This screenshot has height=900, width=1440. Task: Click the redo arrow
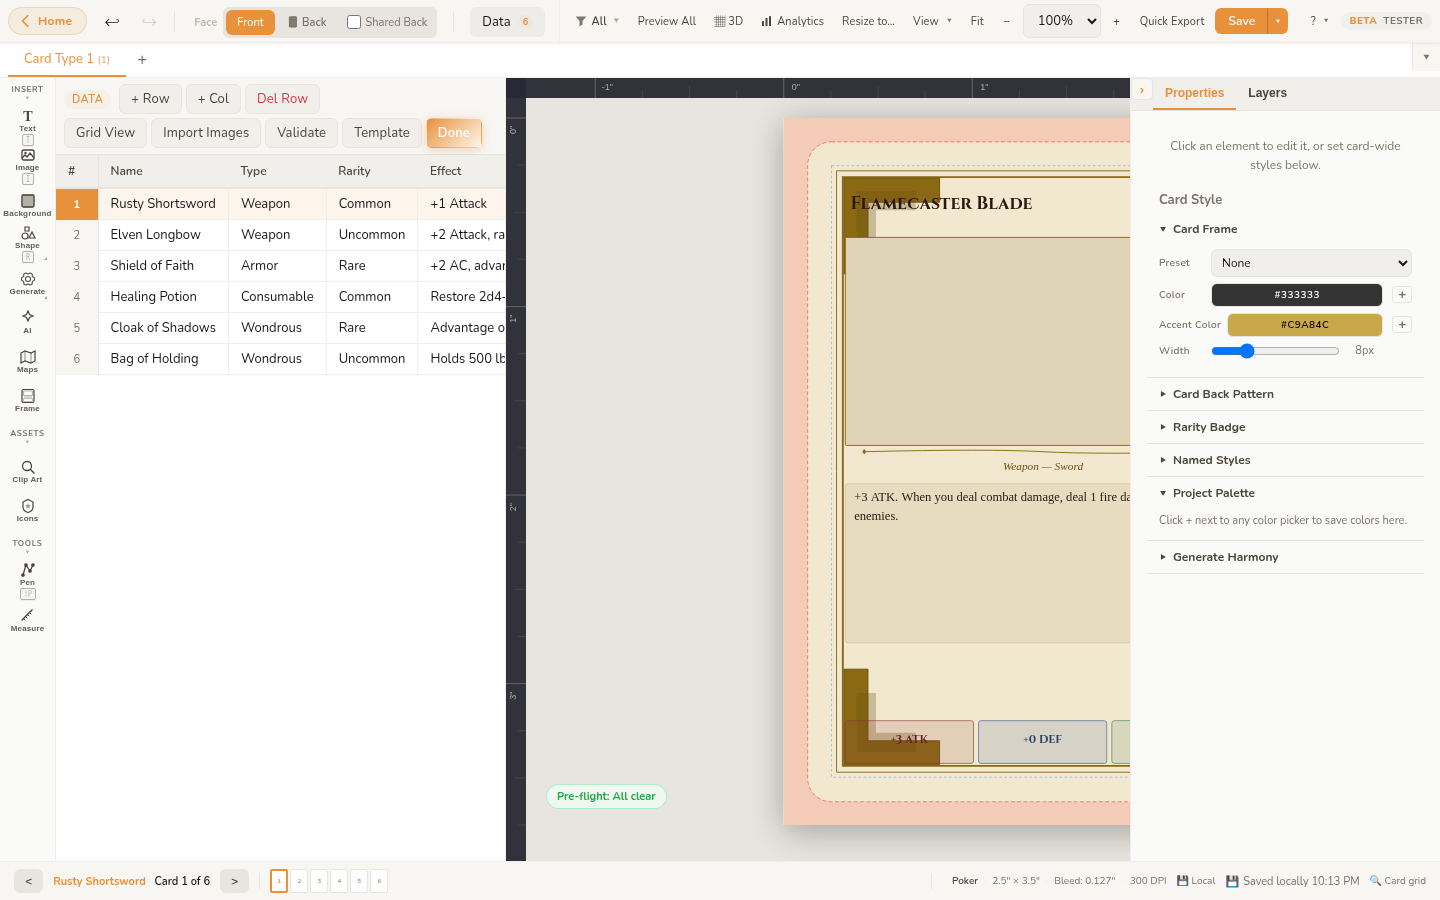pos(149,21)
